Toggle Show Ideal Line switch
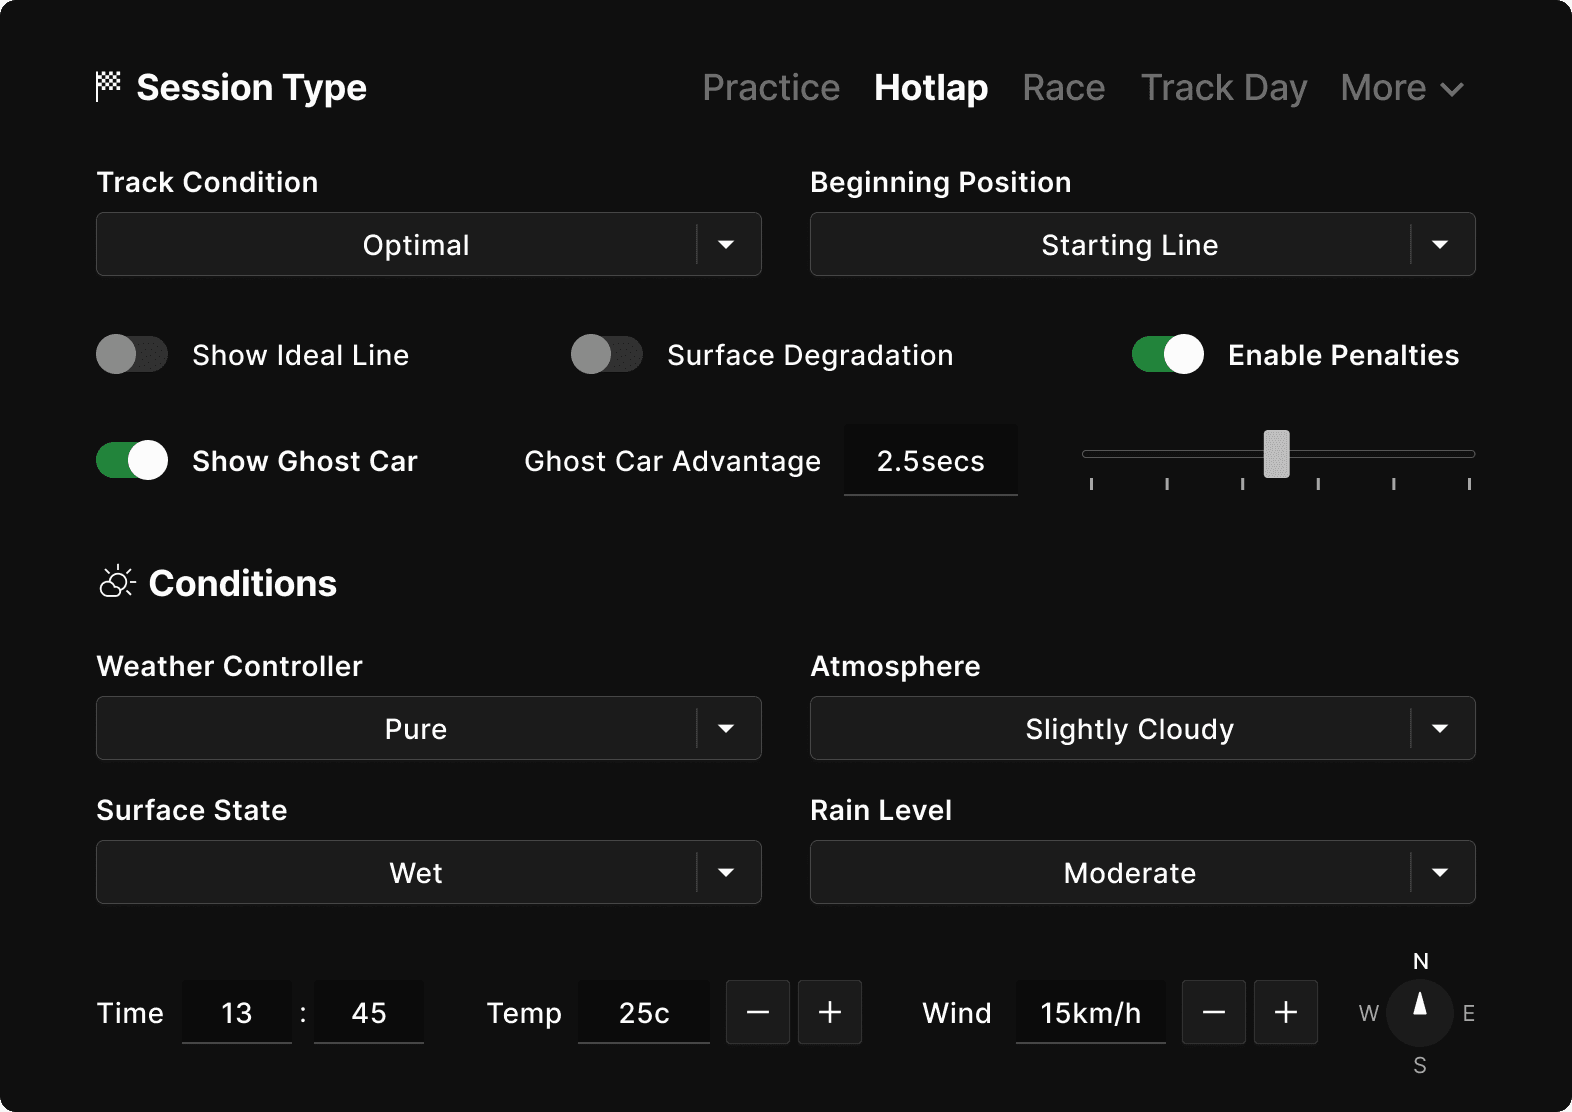This screenshot has height=1112, width=1572. (x=132, y=354)
